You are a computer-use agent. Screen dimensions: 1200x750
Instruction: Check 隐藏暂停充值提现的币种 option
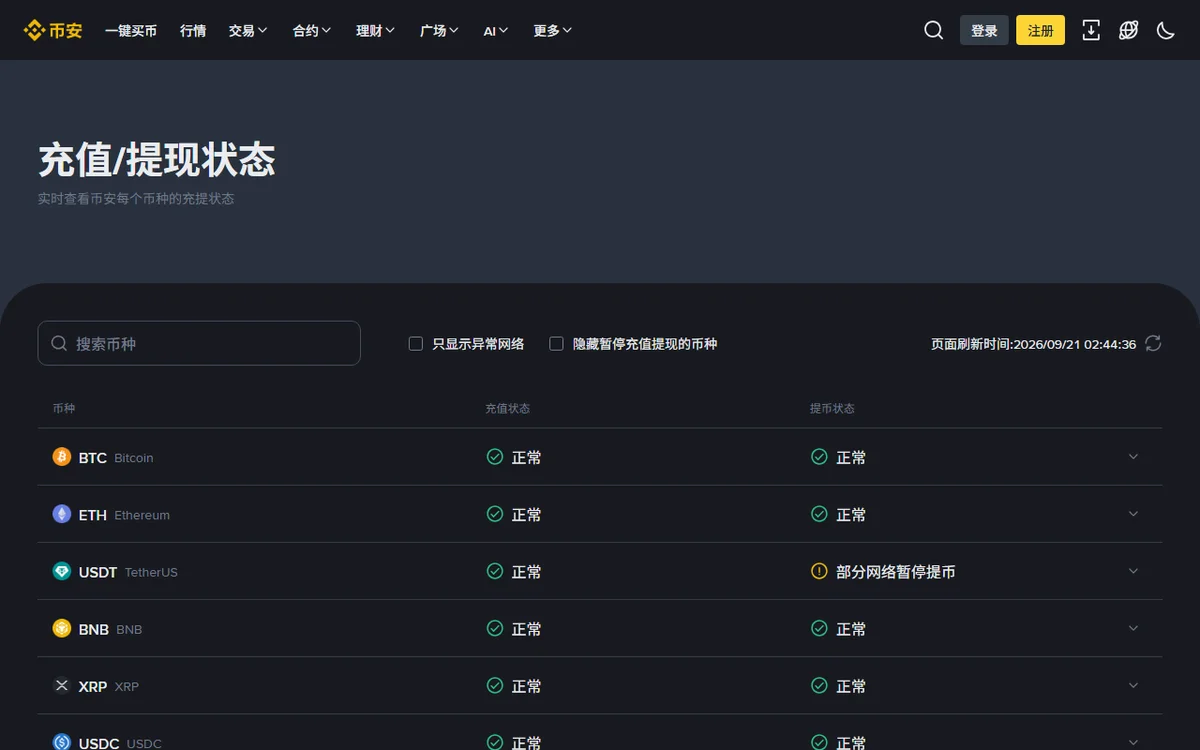pos(557,343)
